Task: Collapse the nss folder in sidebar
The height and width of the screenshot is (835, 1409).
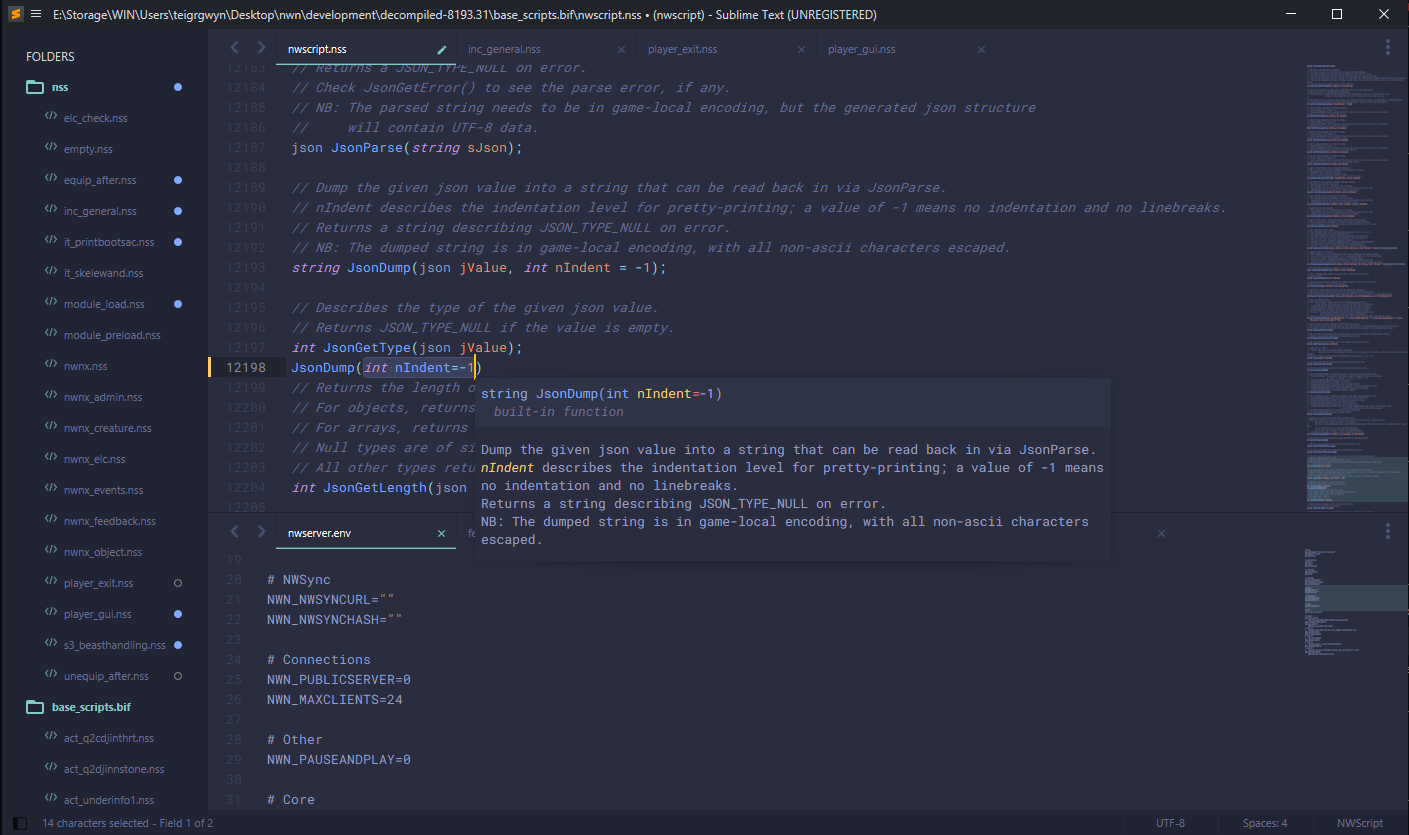Action: coord(35,87)
